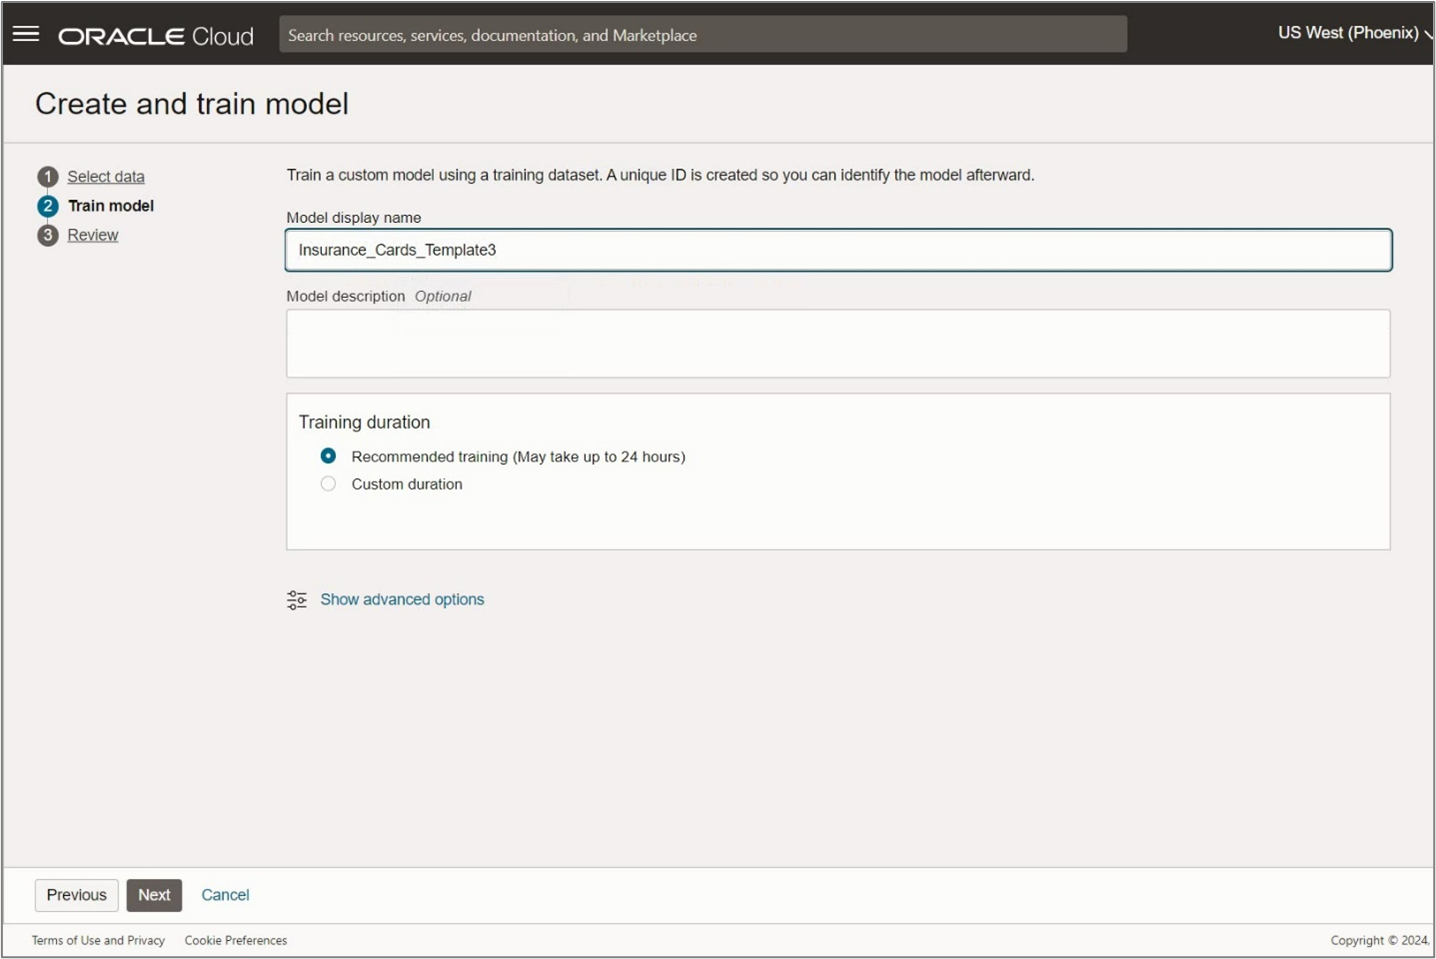Viewport: 1436px width, 959px height.
Task: Click the Next button
Action: click(154, 895)
